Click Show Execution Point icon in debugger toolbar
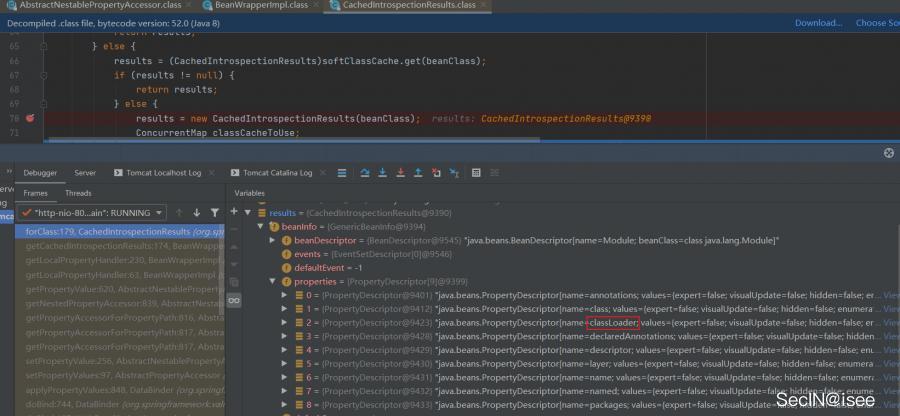This screenshot has height=416, width=900. click(x=342, y=173)
